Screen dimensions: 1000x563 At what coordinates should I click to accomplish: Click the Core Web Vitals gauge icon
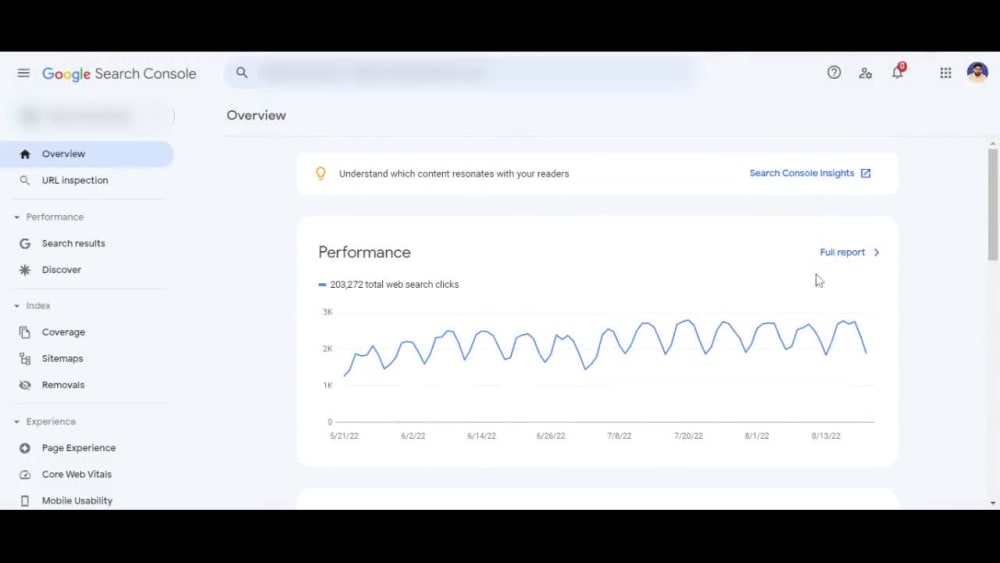pyautogui.click(x=25, y=474)
